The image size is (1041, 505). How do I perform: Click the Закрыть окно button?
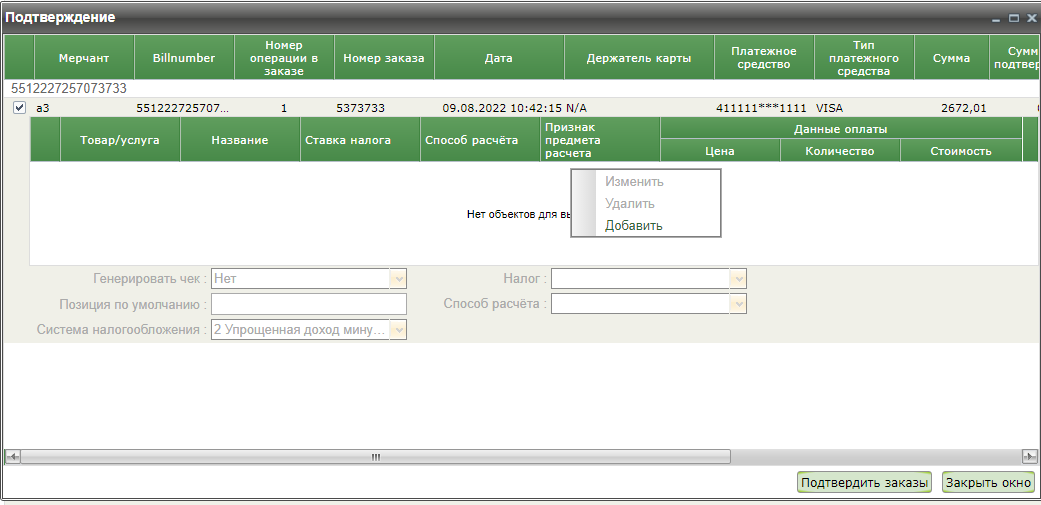click(x=988, y=483)
